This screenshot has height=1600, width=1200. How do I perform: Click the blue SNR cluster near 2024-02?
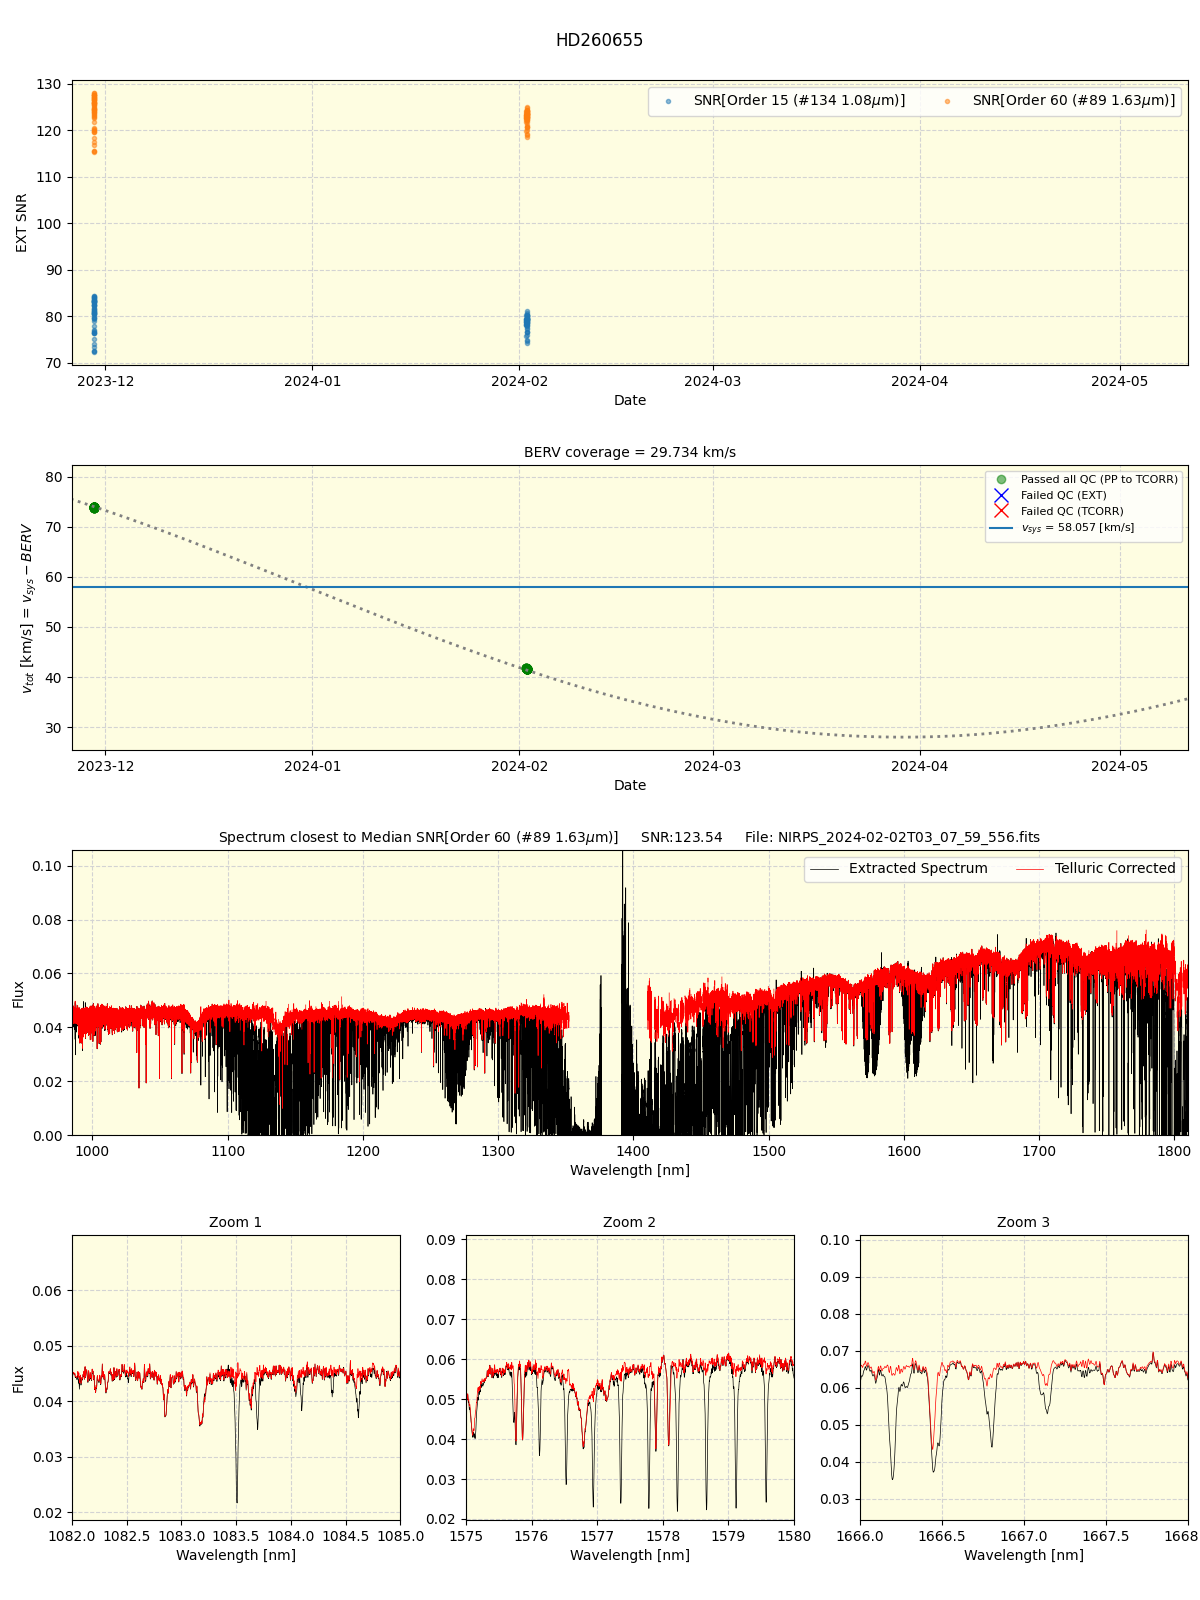[x=527, y=327]
